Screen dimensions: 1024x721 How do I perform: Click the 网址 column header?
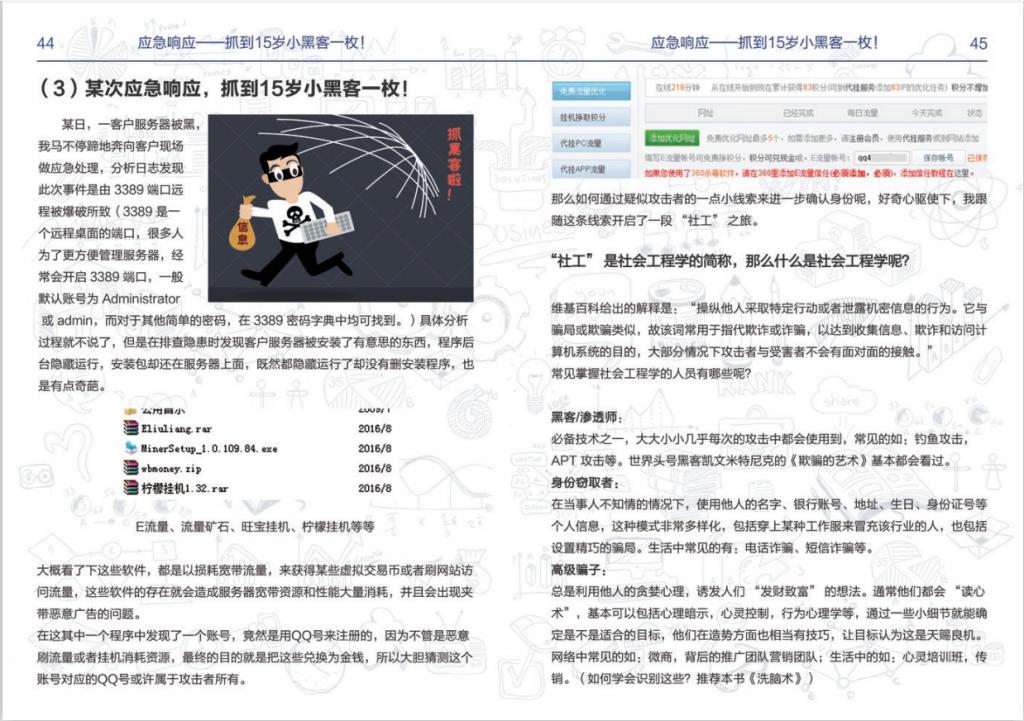(x=705, y=113)
